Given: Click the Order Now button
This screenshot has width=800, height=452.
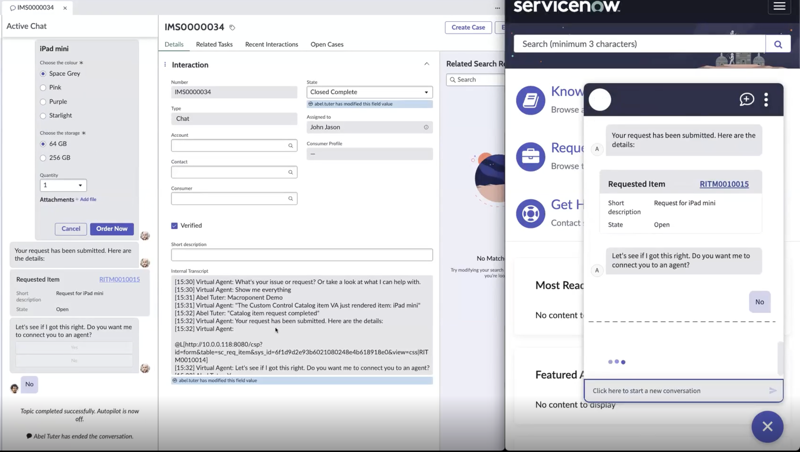Looking at the screenshot, I should coord(112,229).
